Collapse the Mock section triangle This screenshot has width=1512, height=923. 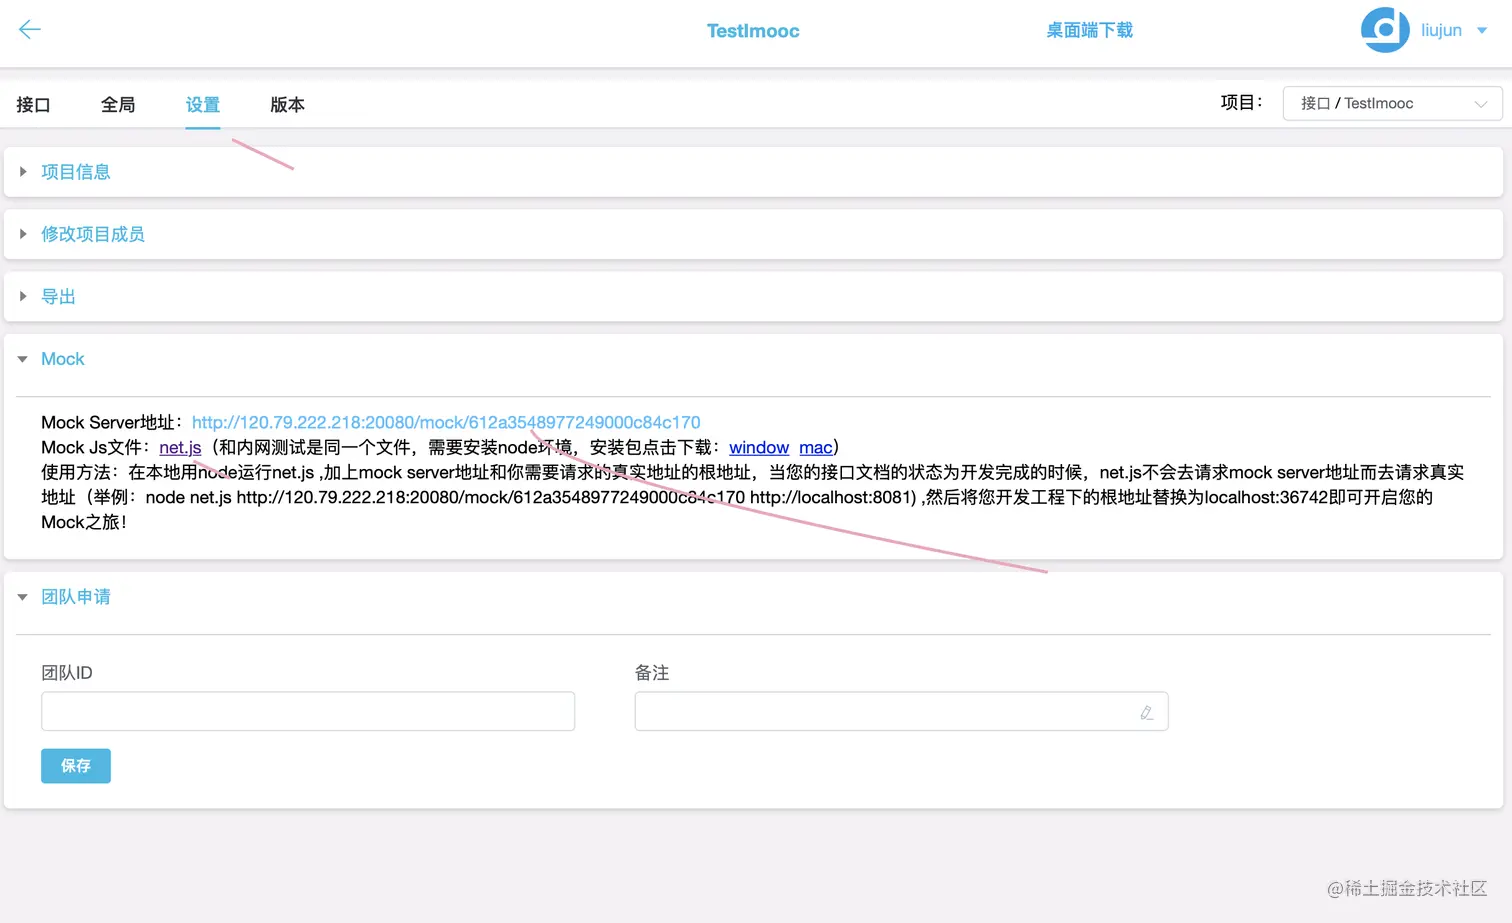tap(22, 359)
